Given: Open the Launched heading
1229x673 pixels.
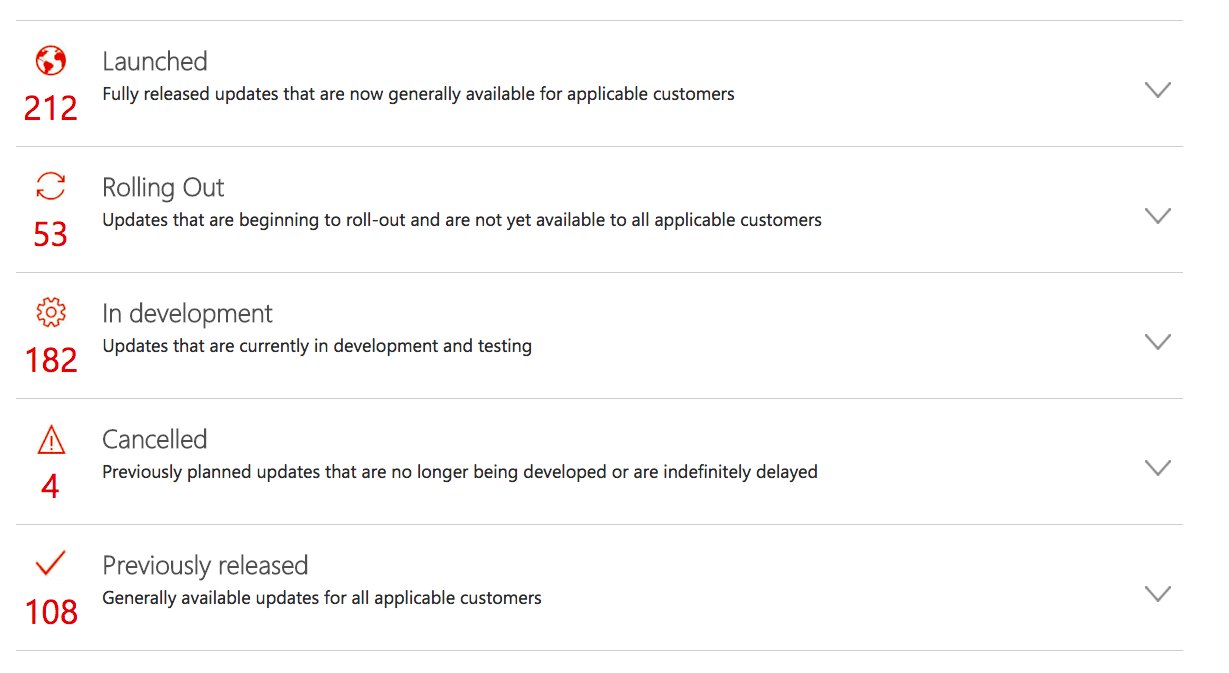Looking at the screenshot, I should tap(155, 61).
